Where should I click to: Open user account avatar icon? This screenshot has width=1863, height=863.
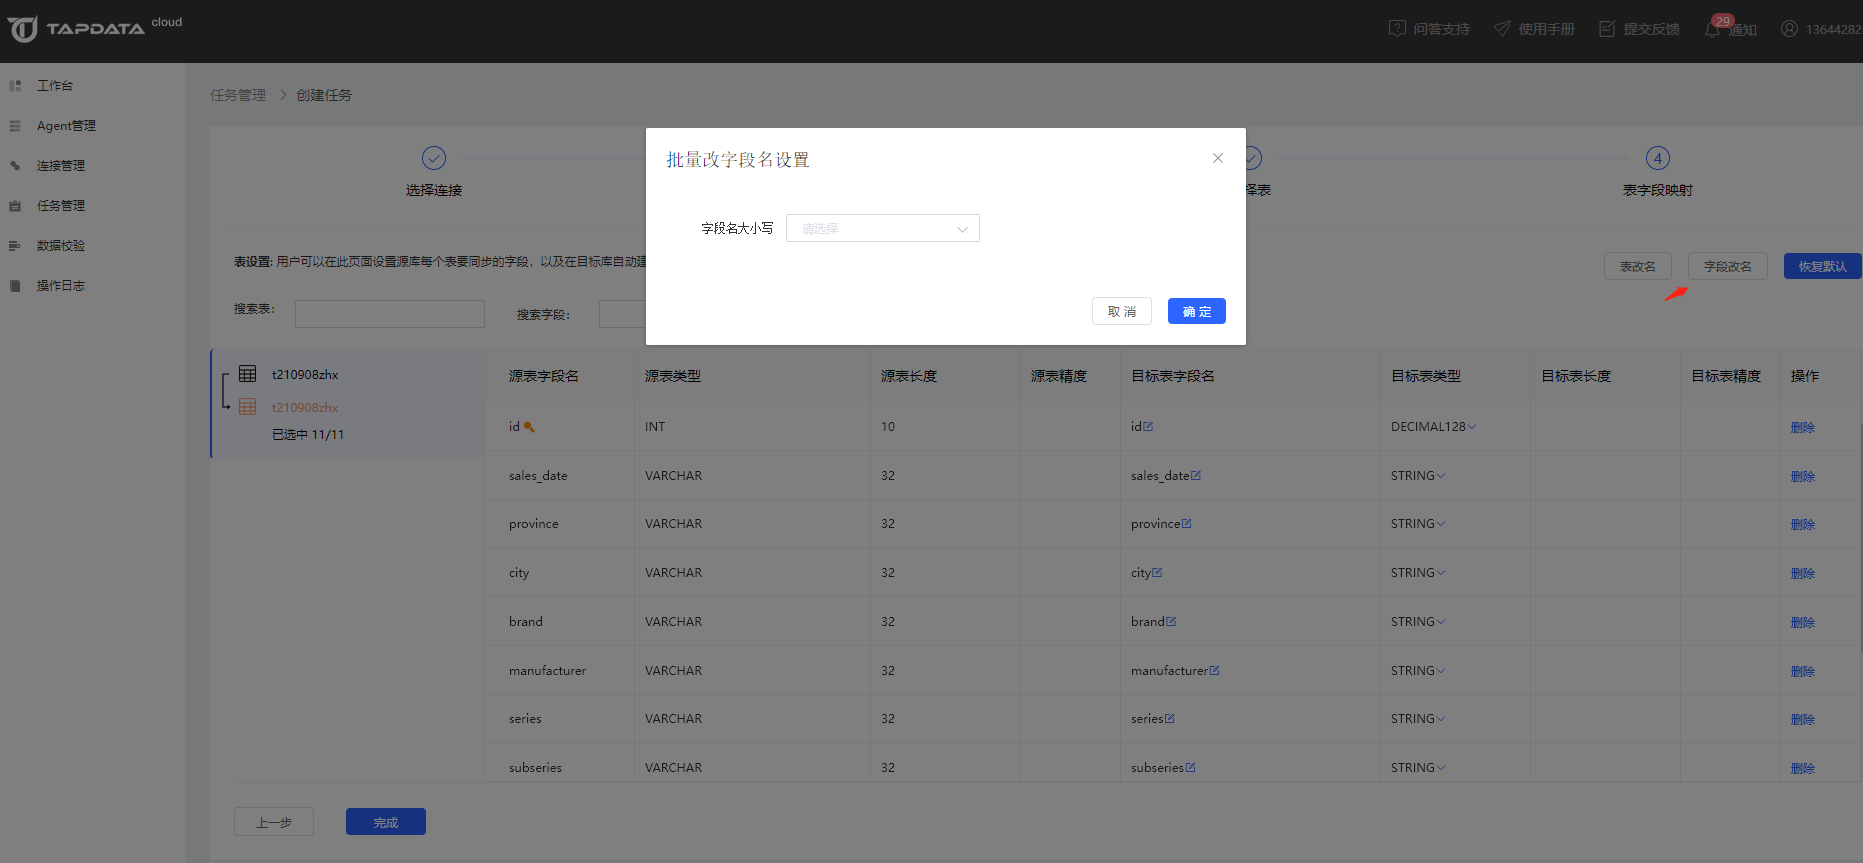(1789, 29)
